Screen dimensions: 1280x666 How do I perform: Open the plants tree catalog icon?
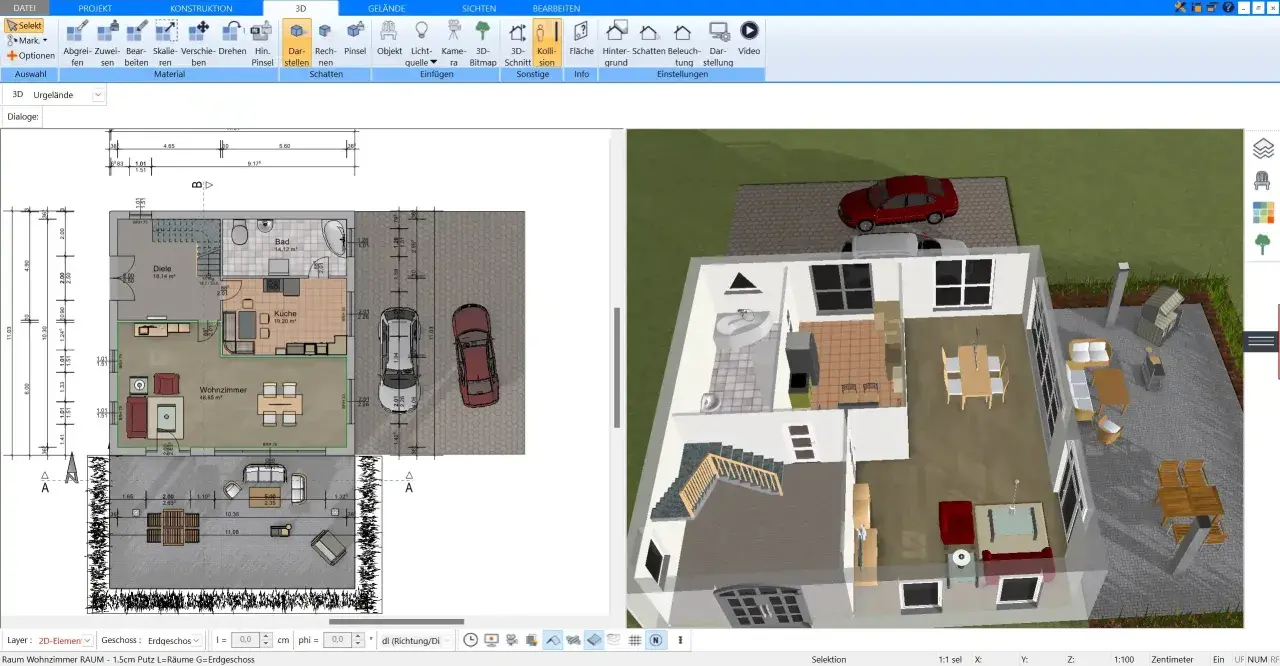pos(1263,244)
